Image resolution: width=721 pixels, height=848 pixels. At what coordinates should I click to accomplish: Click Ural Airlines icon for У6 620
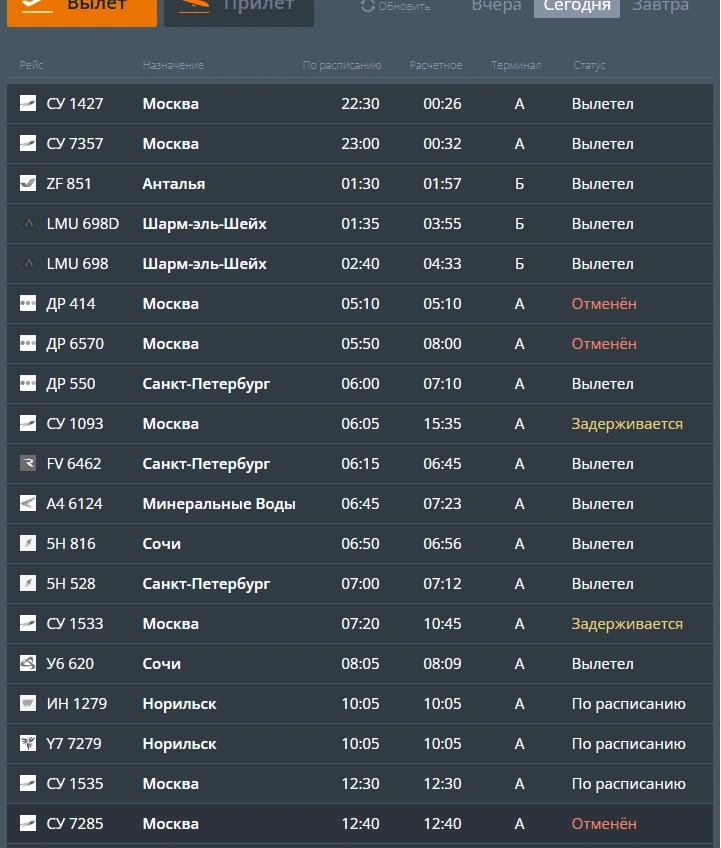28,663
